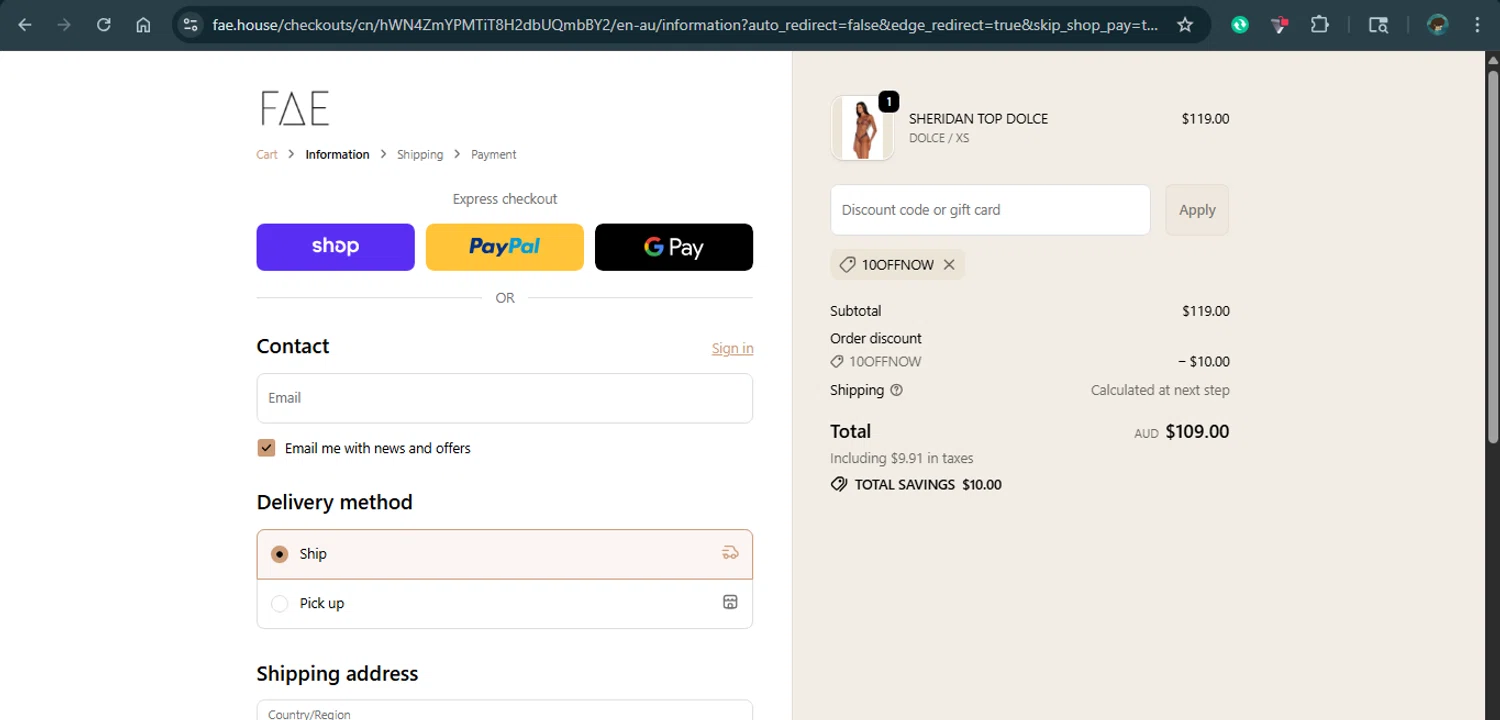Open the Country/Region dropdown
1500x720 pixels.
click(x=504, y=710)
